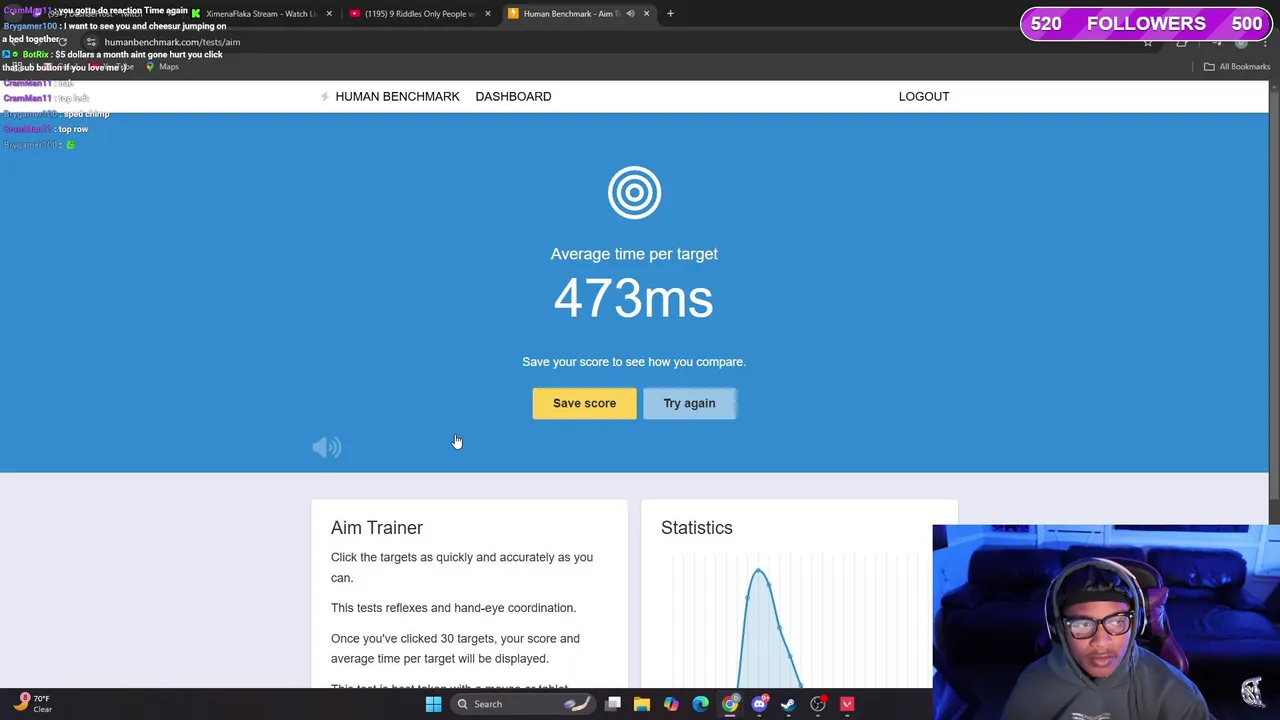Open the Dashboard page
This screenshot has height=720, width=1280.
click(513, 96)
